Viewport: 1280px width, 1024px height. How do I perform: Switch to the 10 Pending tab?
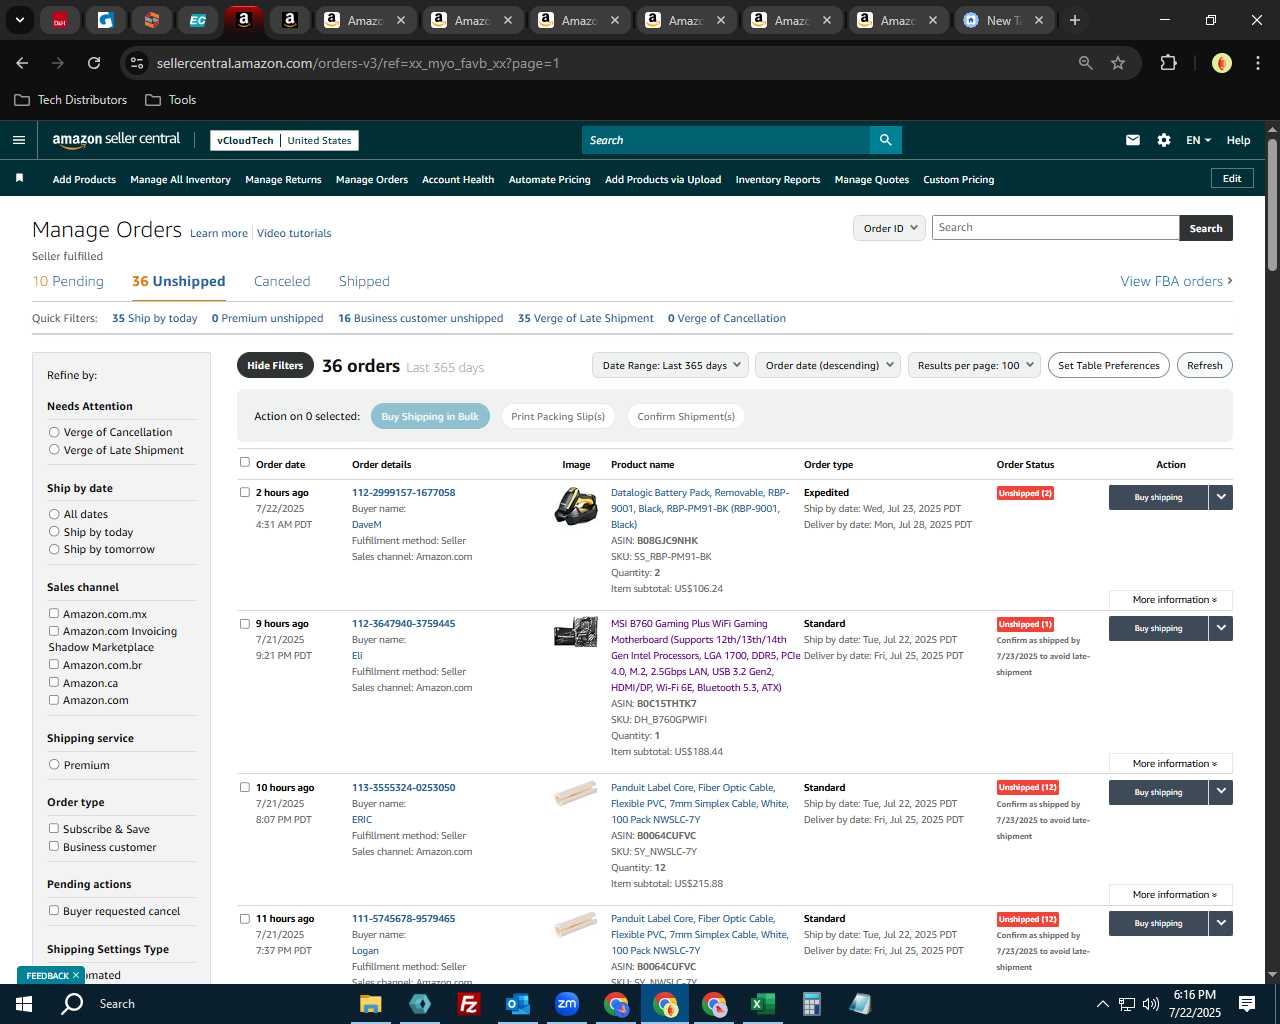68,281
